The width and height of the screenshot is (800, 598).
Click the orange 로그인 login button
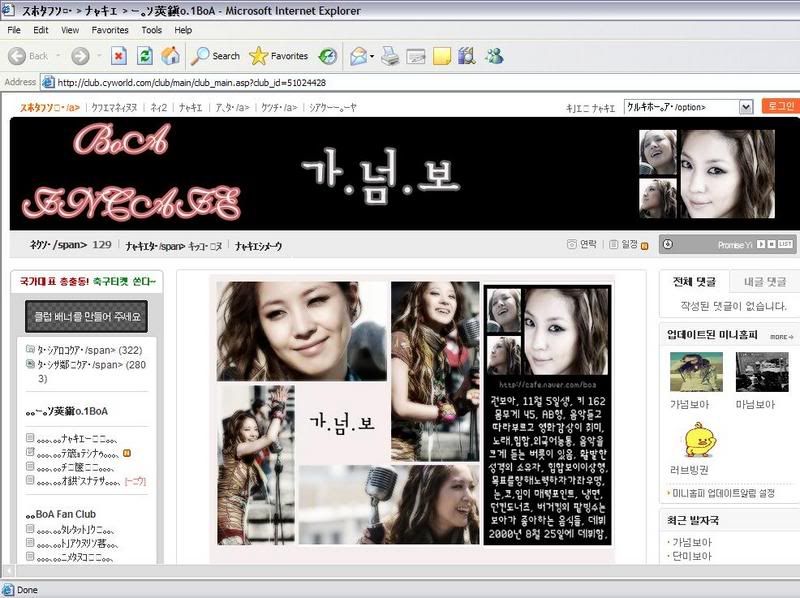781,106
